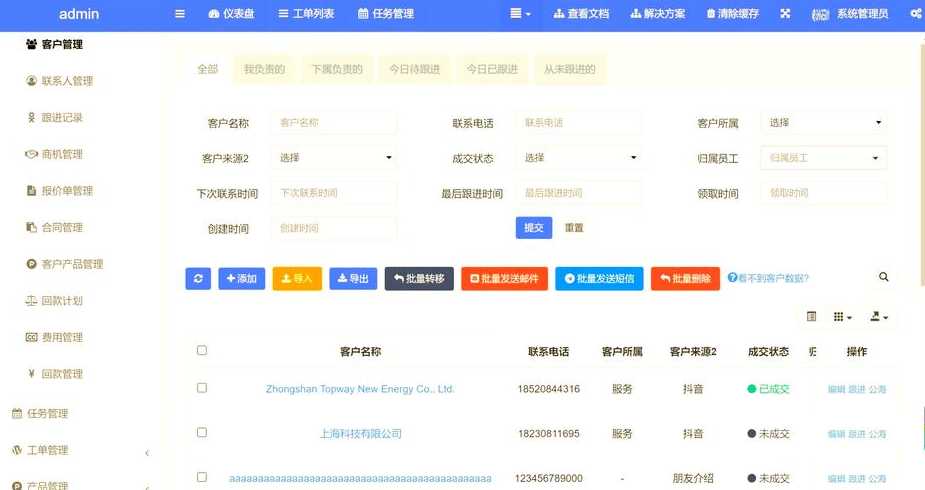925x490 pixels.
Task: Open 任务管理 in the sidebar
Action: tap(40, 413)
